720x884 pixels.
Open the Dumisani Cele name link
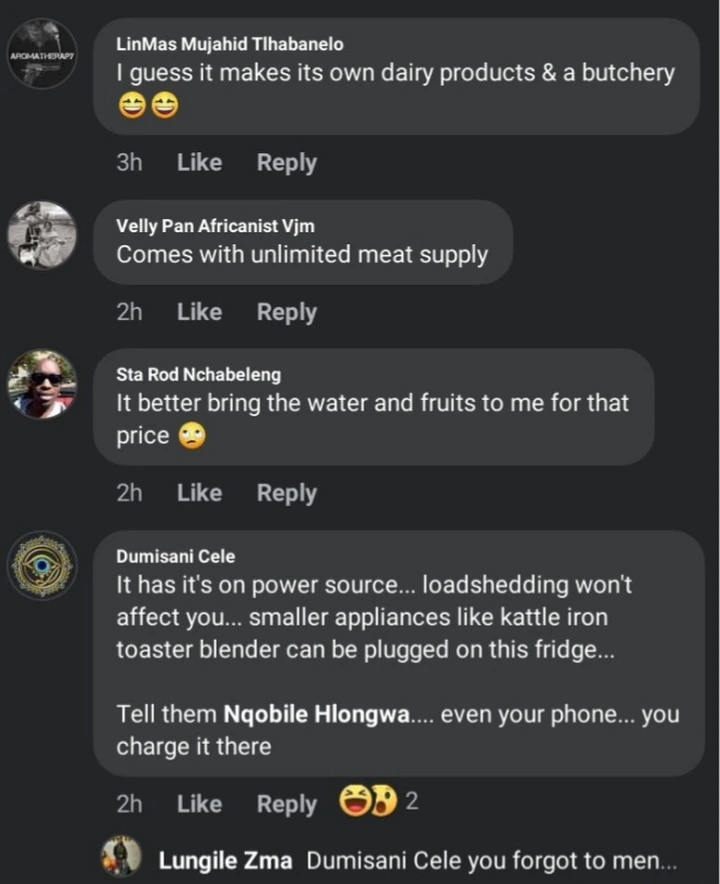[x=175, y=556]
